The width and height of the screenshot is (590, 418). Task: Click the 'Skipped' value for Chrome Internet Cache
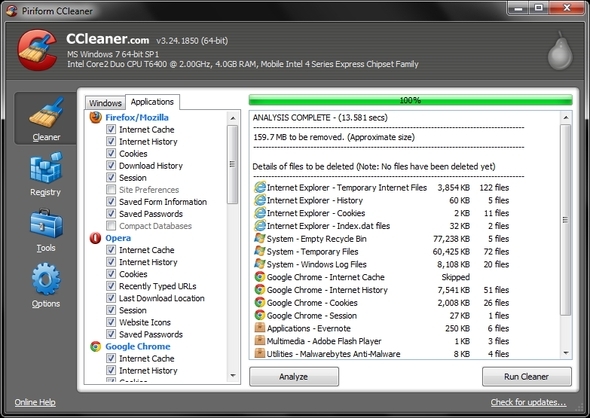tap(455, 277)
